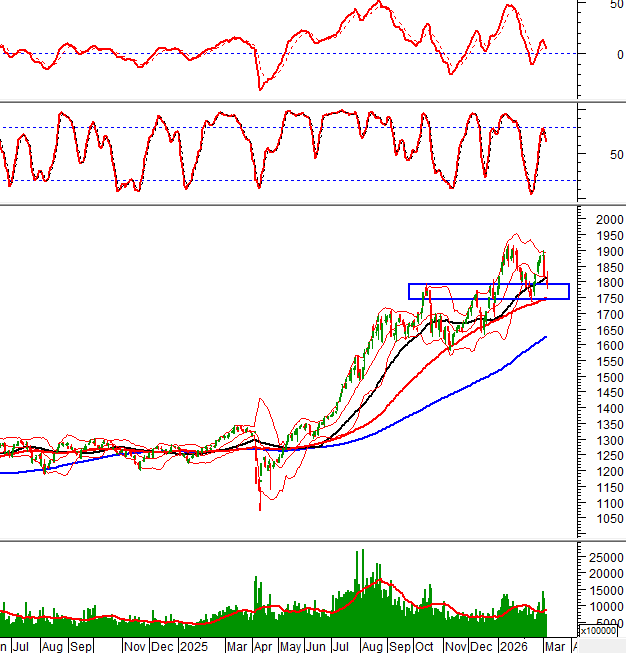The width and height of the screenshot is (626, 653).
Task: Click the May month label on date axis
Action: 291,647
